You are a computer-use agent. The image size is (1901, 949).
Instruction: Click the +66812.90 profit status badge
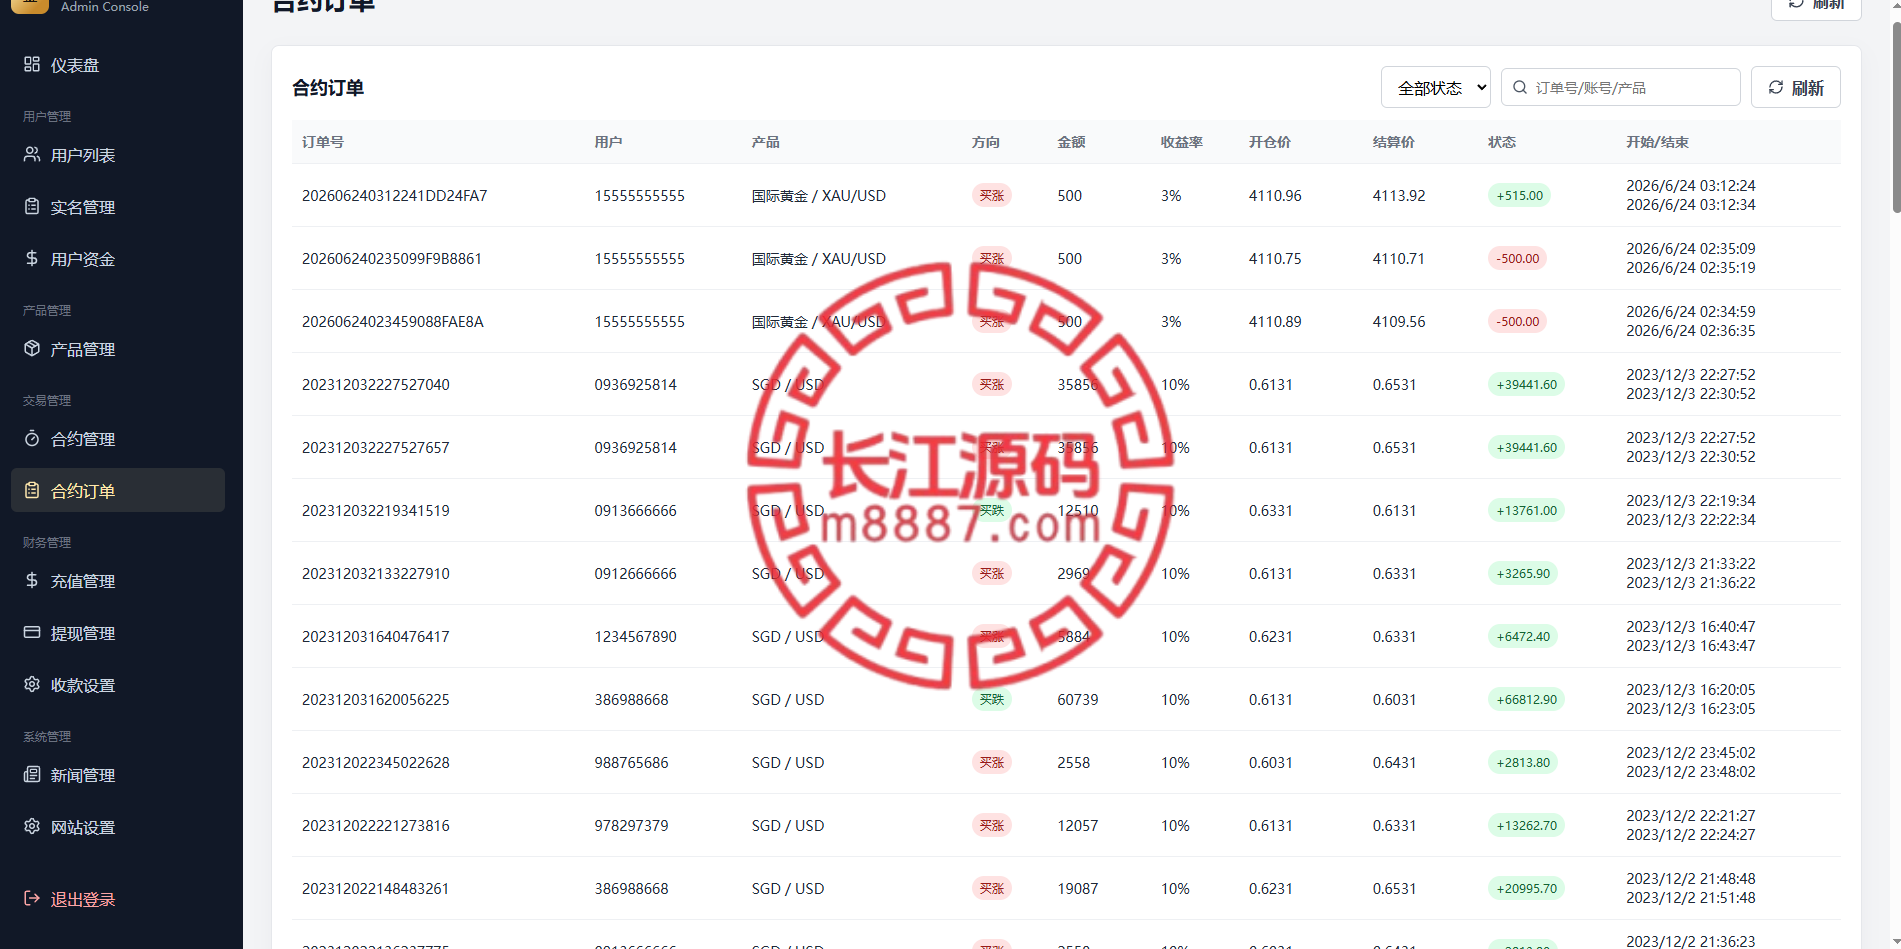tap(1526, 699)
